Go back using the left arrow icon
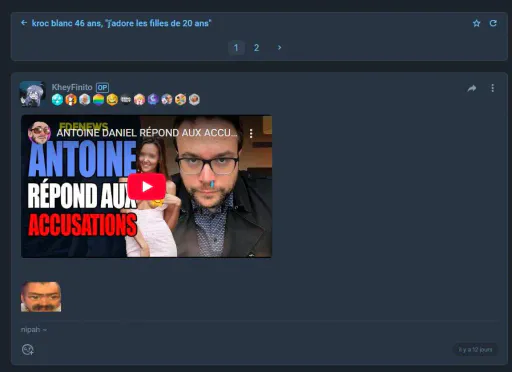512x372 pixels. point(24,23)
